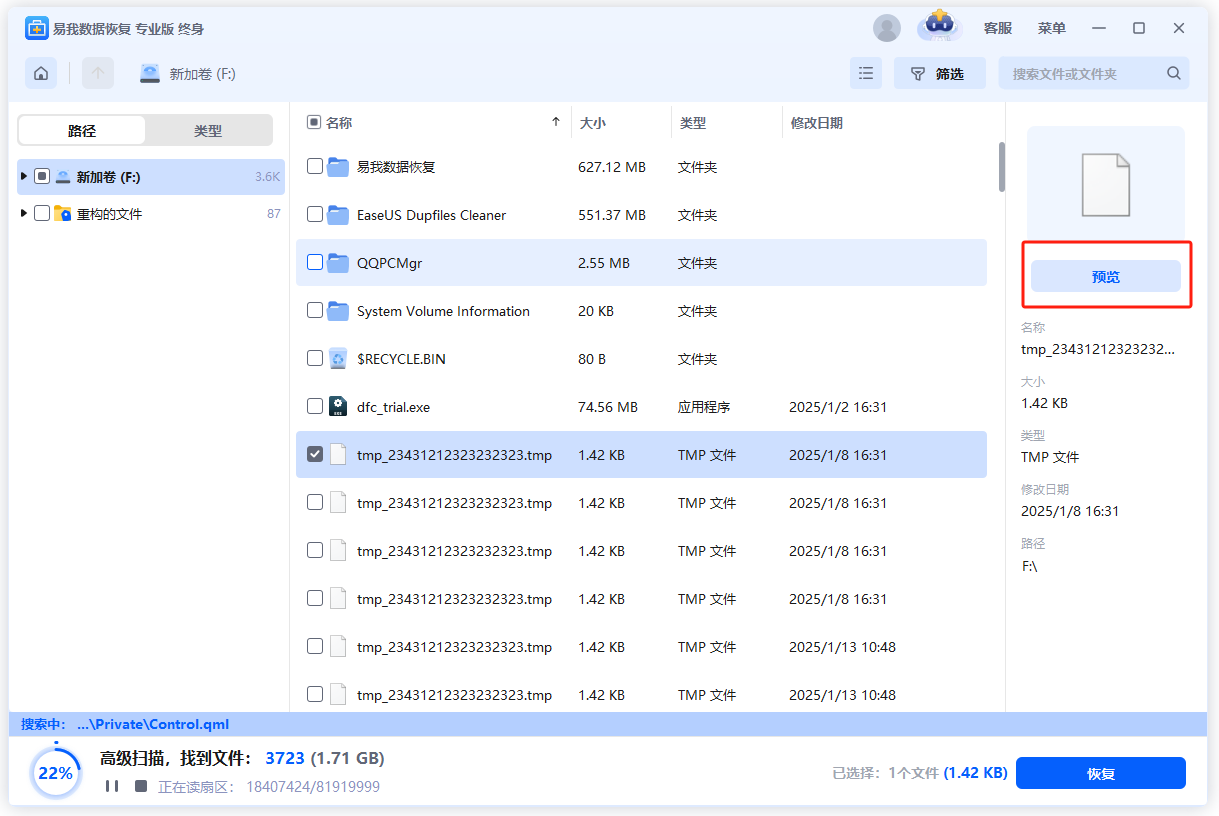The height and width of the screenshot is (816, 1219).
Task: Stop the scan with square button
Action: coord(141,786)
